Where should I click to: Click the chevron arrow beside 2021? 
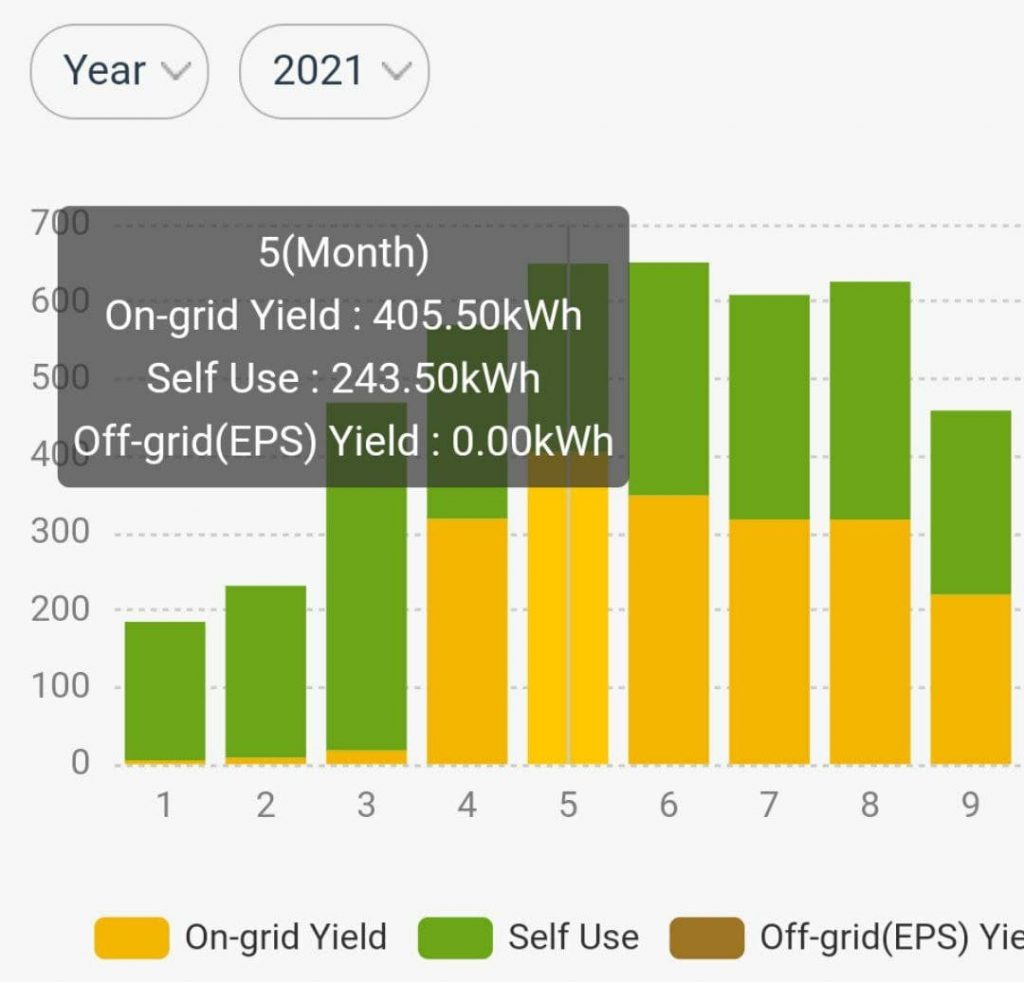[x=396, y=72]
